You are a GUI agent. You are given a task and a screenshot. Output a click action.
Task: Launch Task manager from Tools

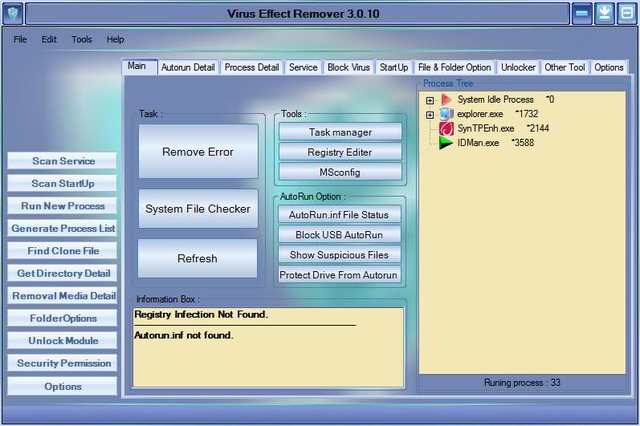coord(340,132)
